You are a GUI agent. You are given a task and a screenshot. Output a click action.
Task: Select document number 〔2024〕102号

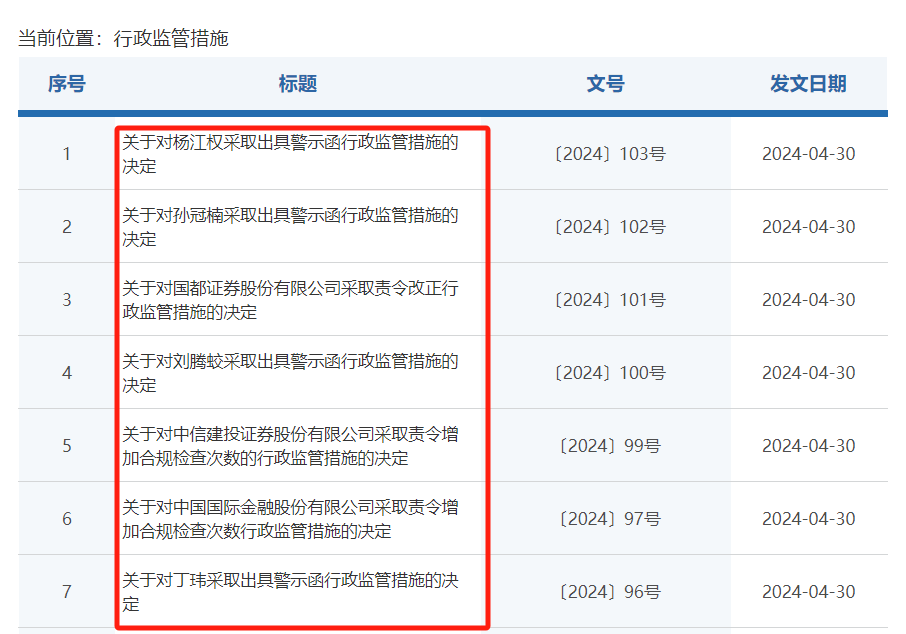point(610,227)
